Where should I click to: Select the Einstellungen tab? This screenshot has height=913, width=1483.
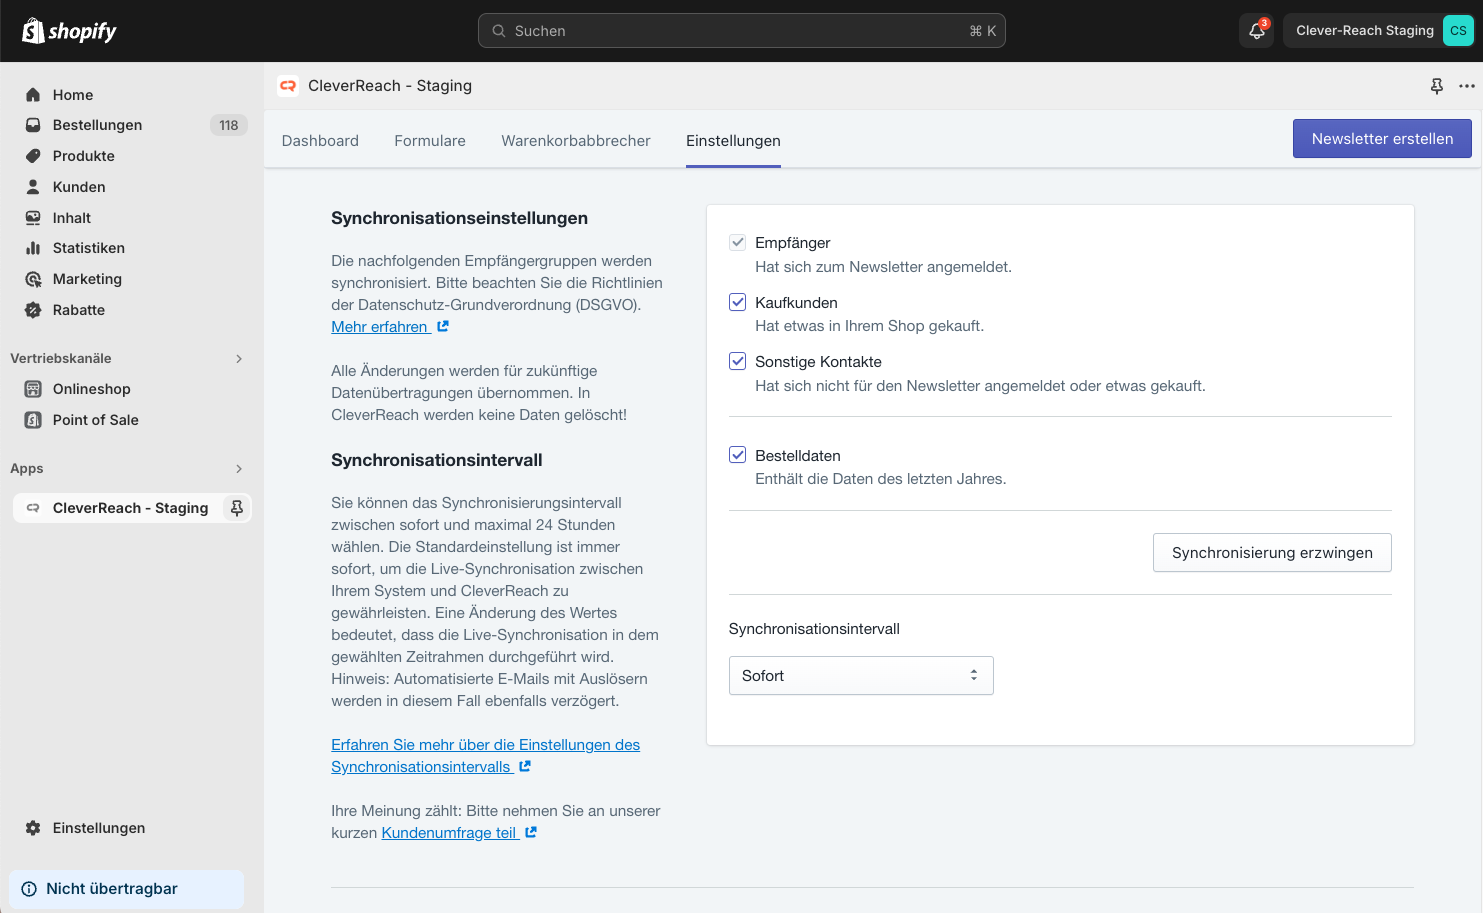(733, 141)
